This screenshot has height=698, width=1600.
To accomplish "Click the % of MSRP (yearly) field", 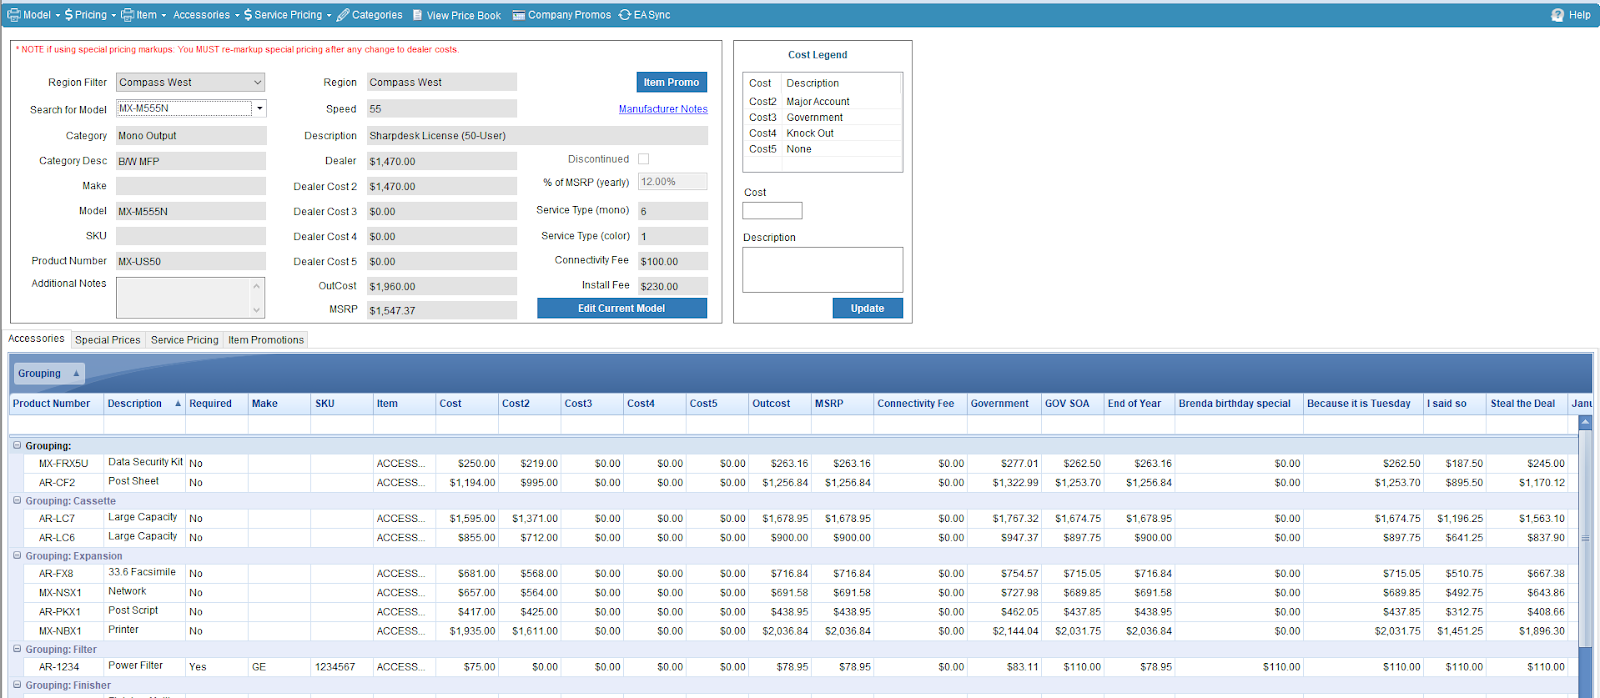I will 672,182.
